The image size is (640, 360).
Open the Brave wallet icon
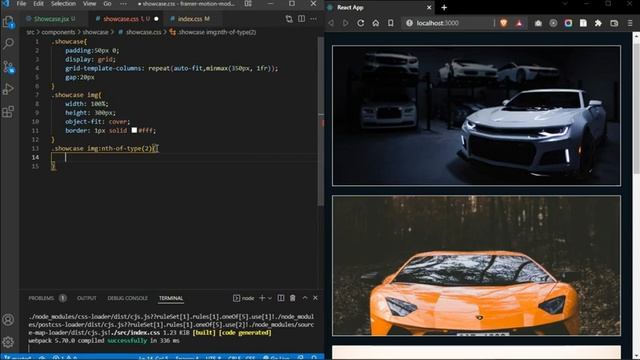click(614, 23)
